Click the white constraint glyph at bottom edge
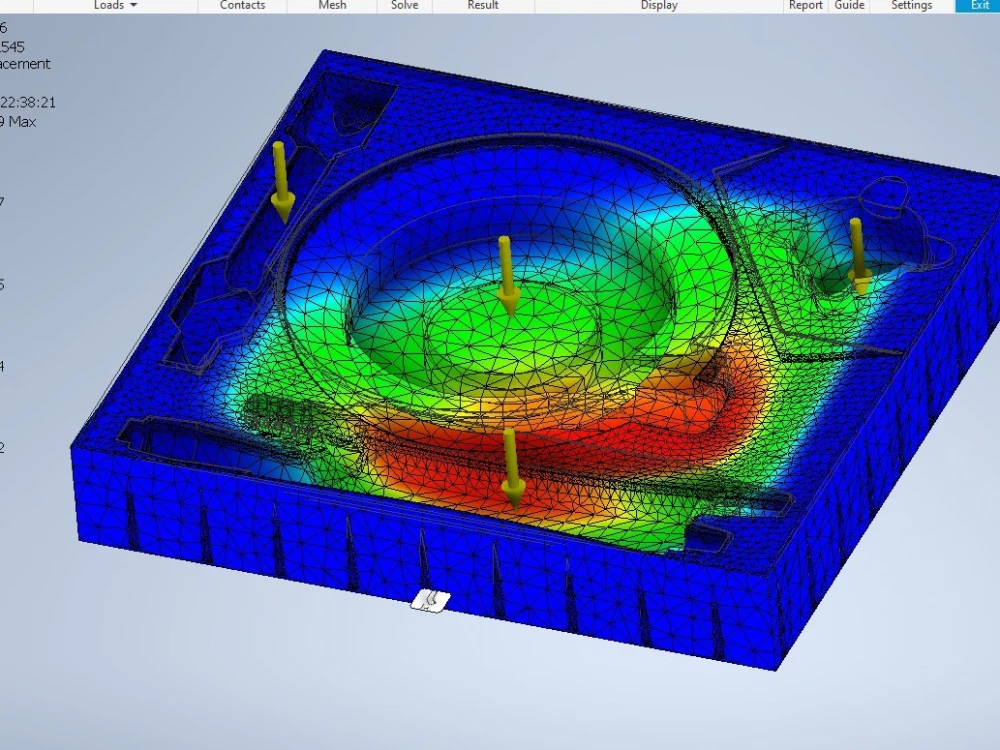Image resolution: width=1000 pixels, height=750 pixels. pyautogui.click(x=430, y=601)
